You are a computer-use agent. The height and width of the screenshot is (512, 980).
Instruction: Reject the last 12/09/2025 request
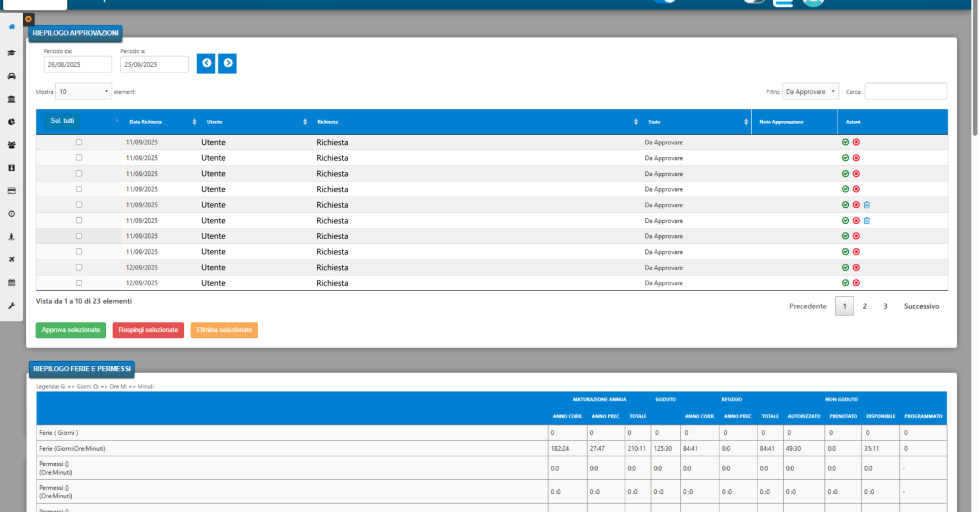click(x=856, y=283)
